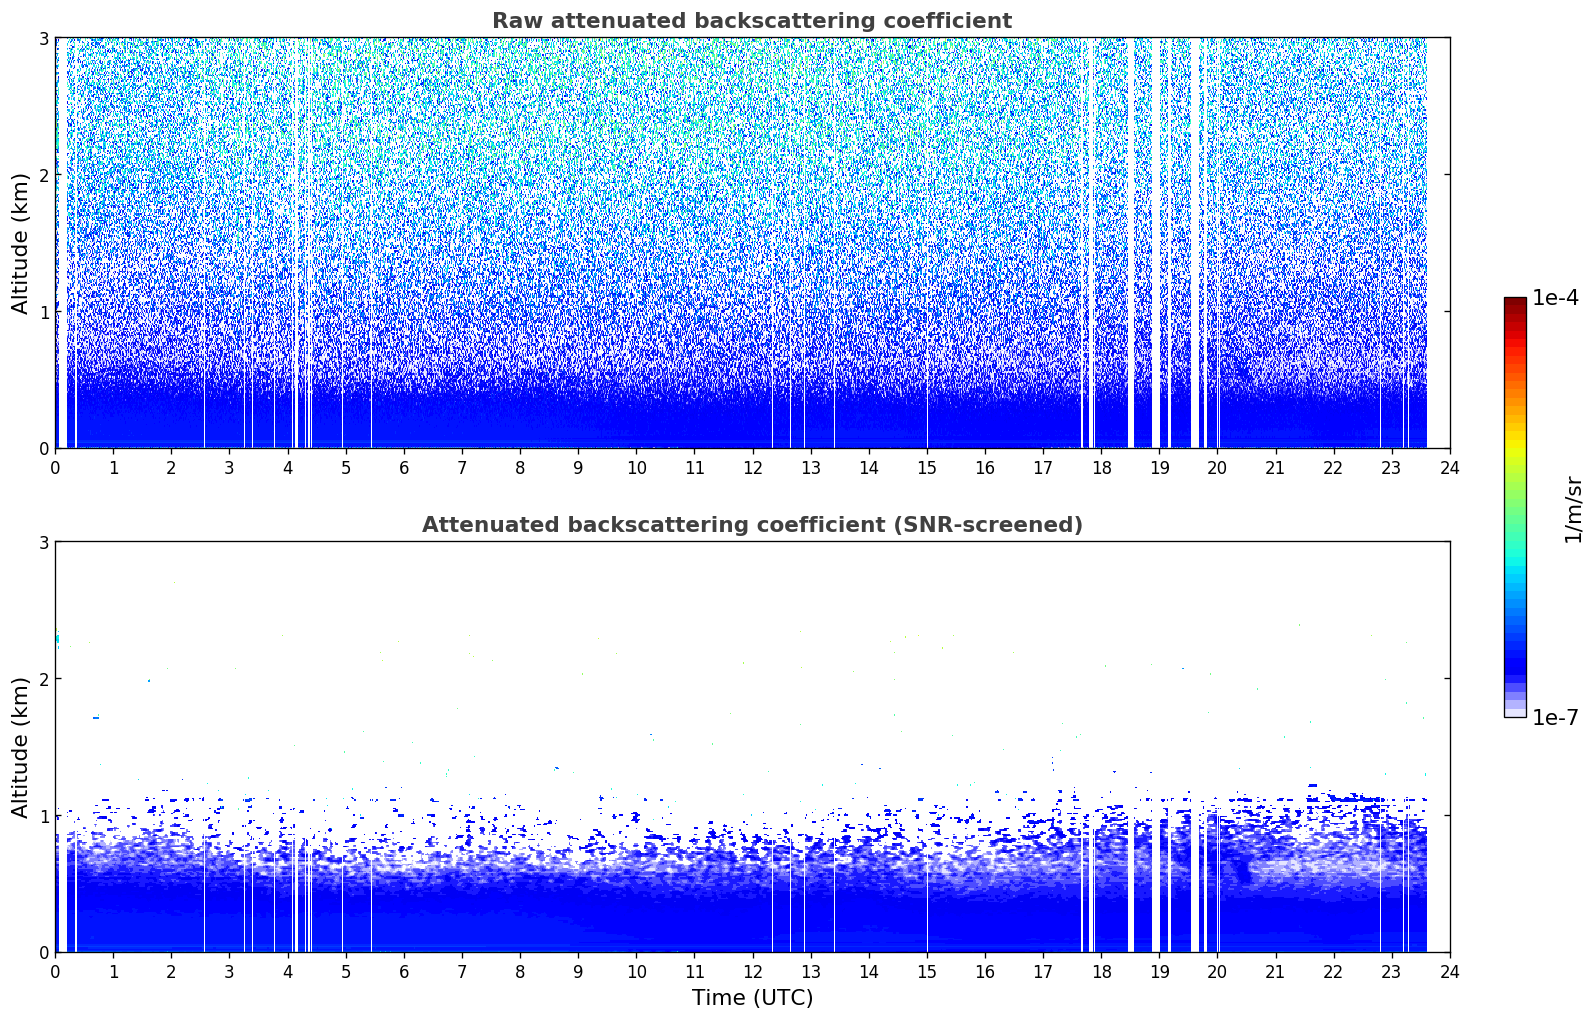Click the hour 12 tick label under the SNR-screened plot
The width and height of the screenshot is (1595, 1020).
tap(752, 972)
